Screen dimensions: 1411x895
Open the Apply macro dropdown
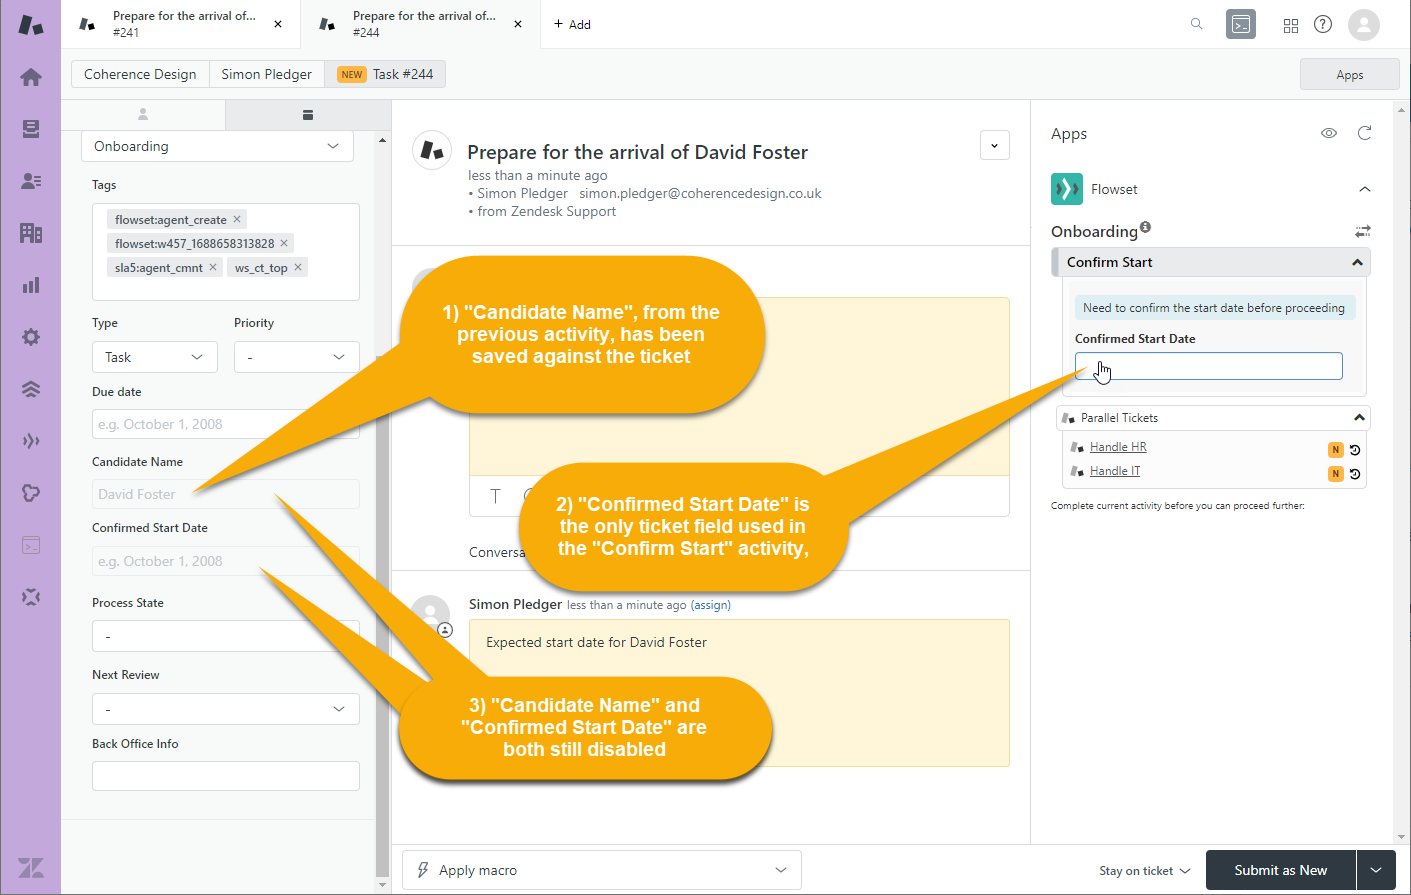click(602, 870)
